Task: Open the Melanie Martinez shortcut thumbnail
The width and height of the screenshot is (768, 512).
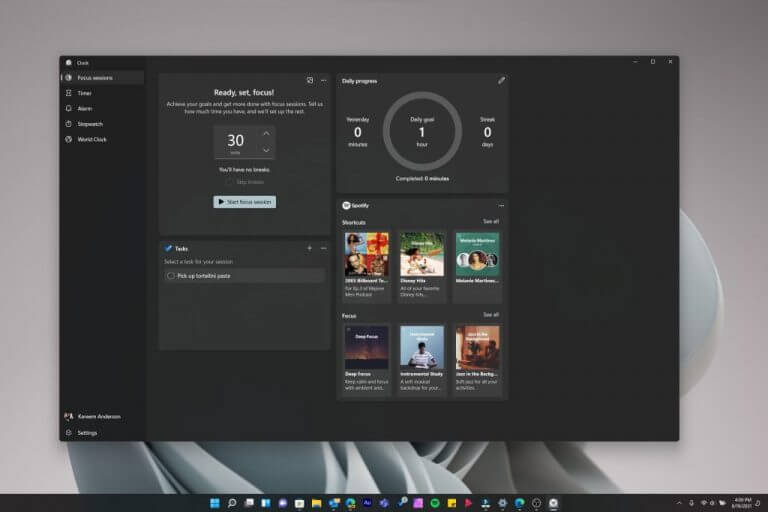Action: point(478,254)
